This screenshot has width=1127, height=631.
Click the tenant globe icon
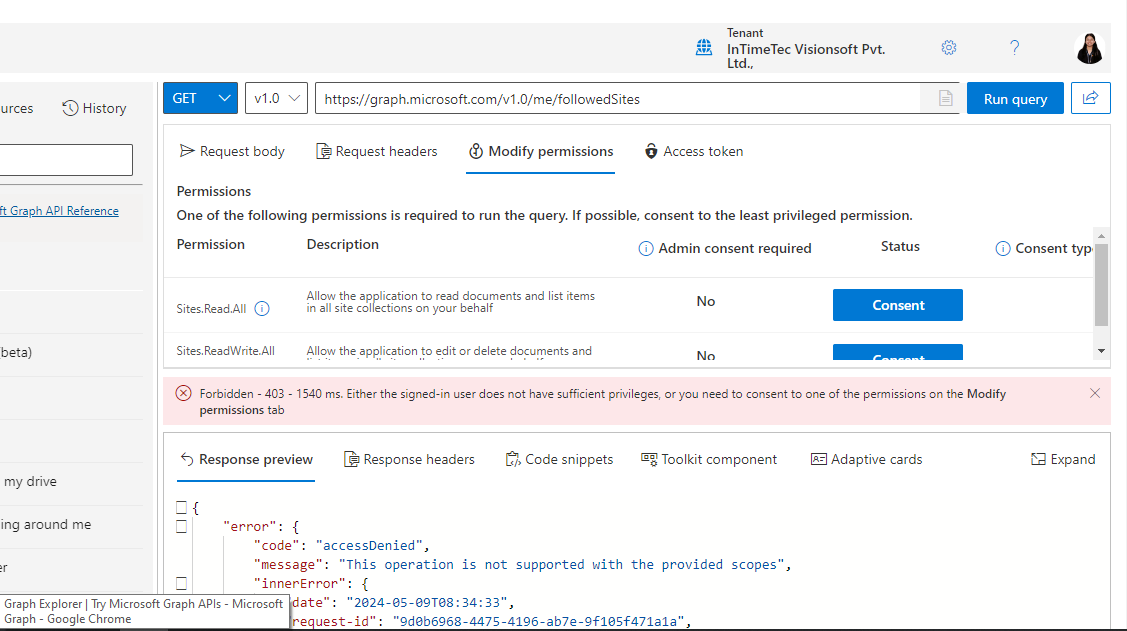pos(704,47)
